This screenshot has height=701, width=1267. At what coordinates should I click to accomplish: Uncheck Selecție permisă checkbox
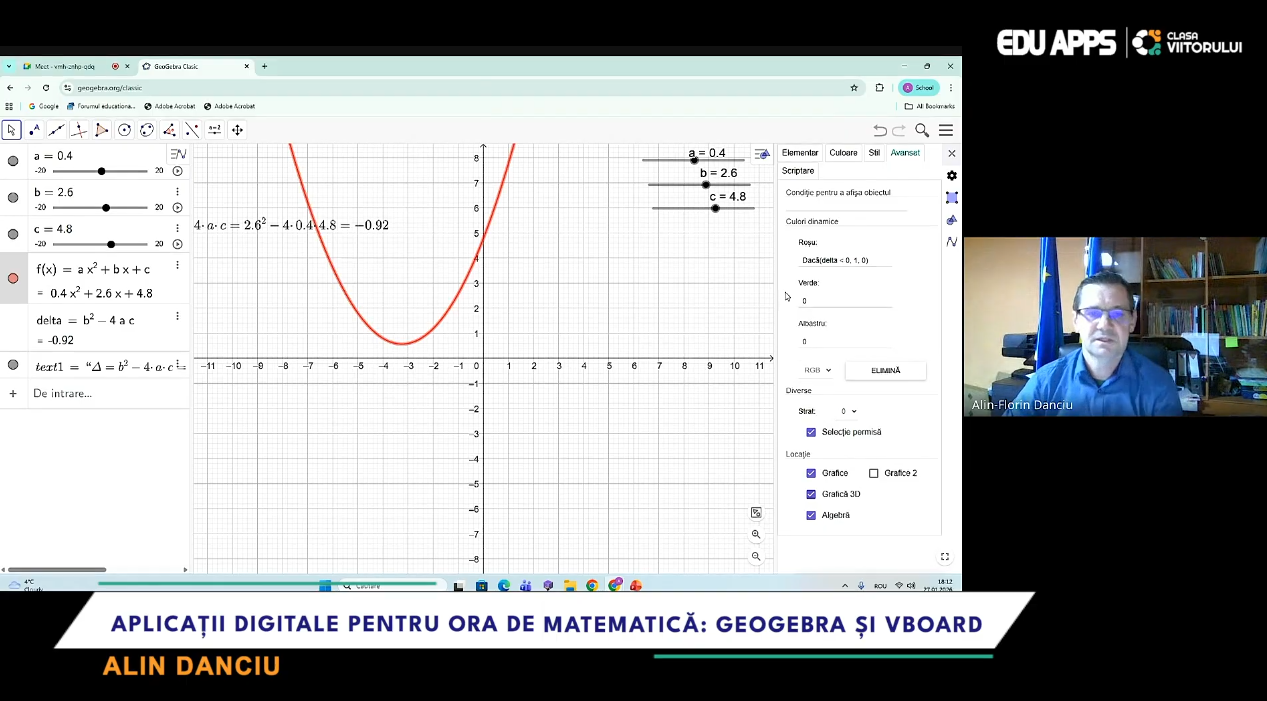pos(811,432)
